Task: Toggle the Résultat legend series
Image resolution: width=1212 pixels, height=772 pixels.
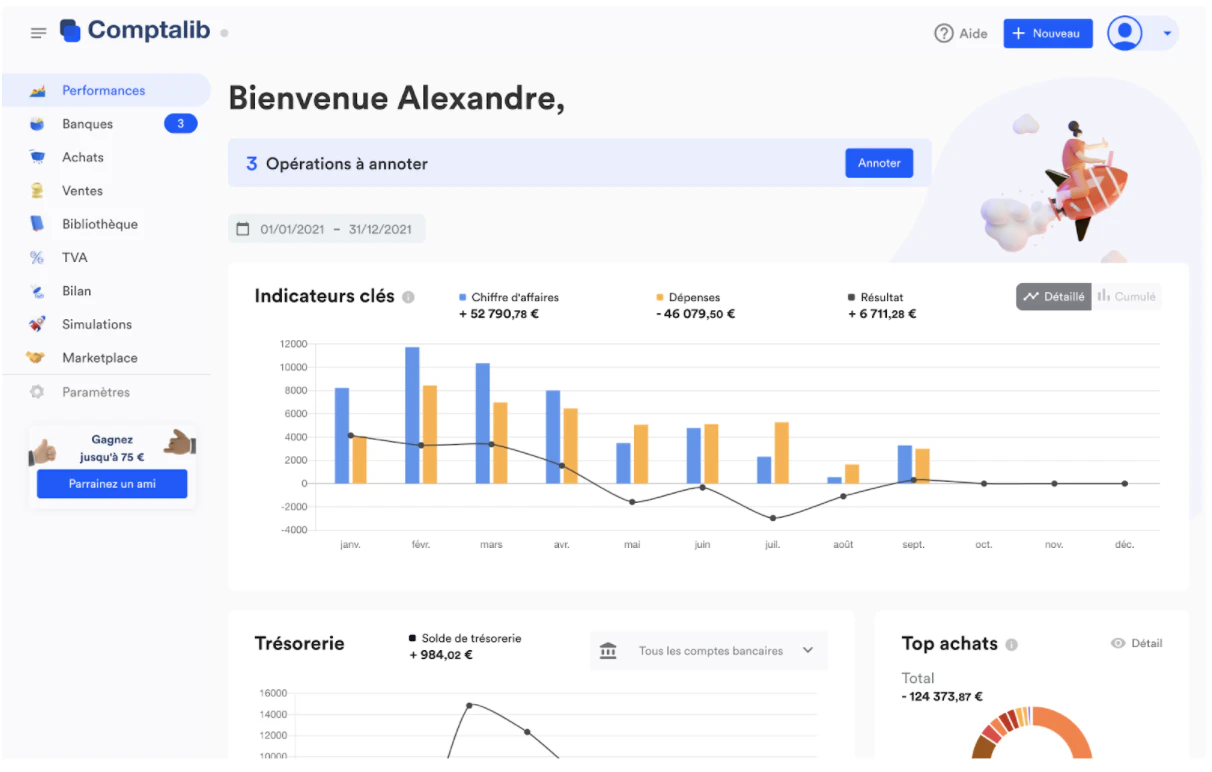Action: pyautogui.click(x=875, y=297)
